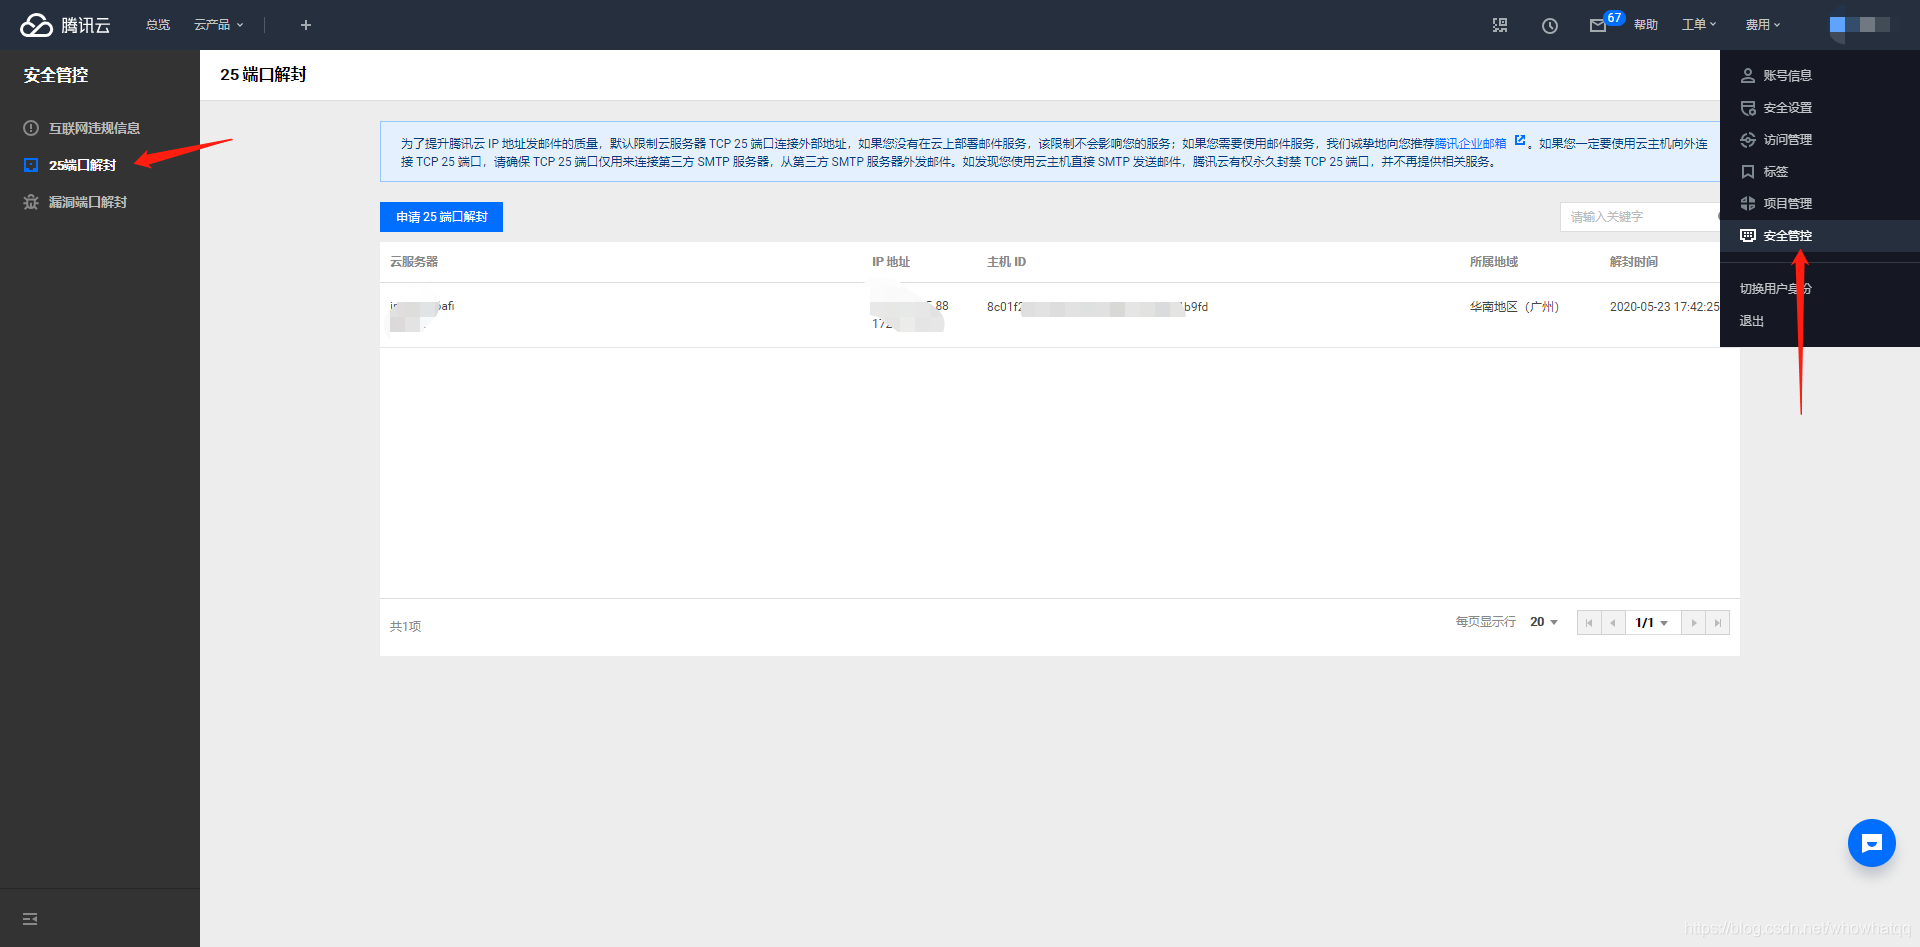
Task: Open the message mailbox icon
Action: coord(1598,26)
